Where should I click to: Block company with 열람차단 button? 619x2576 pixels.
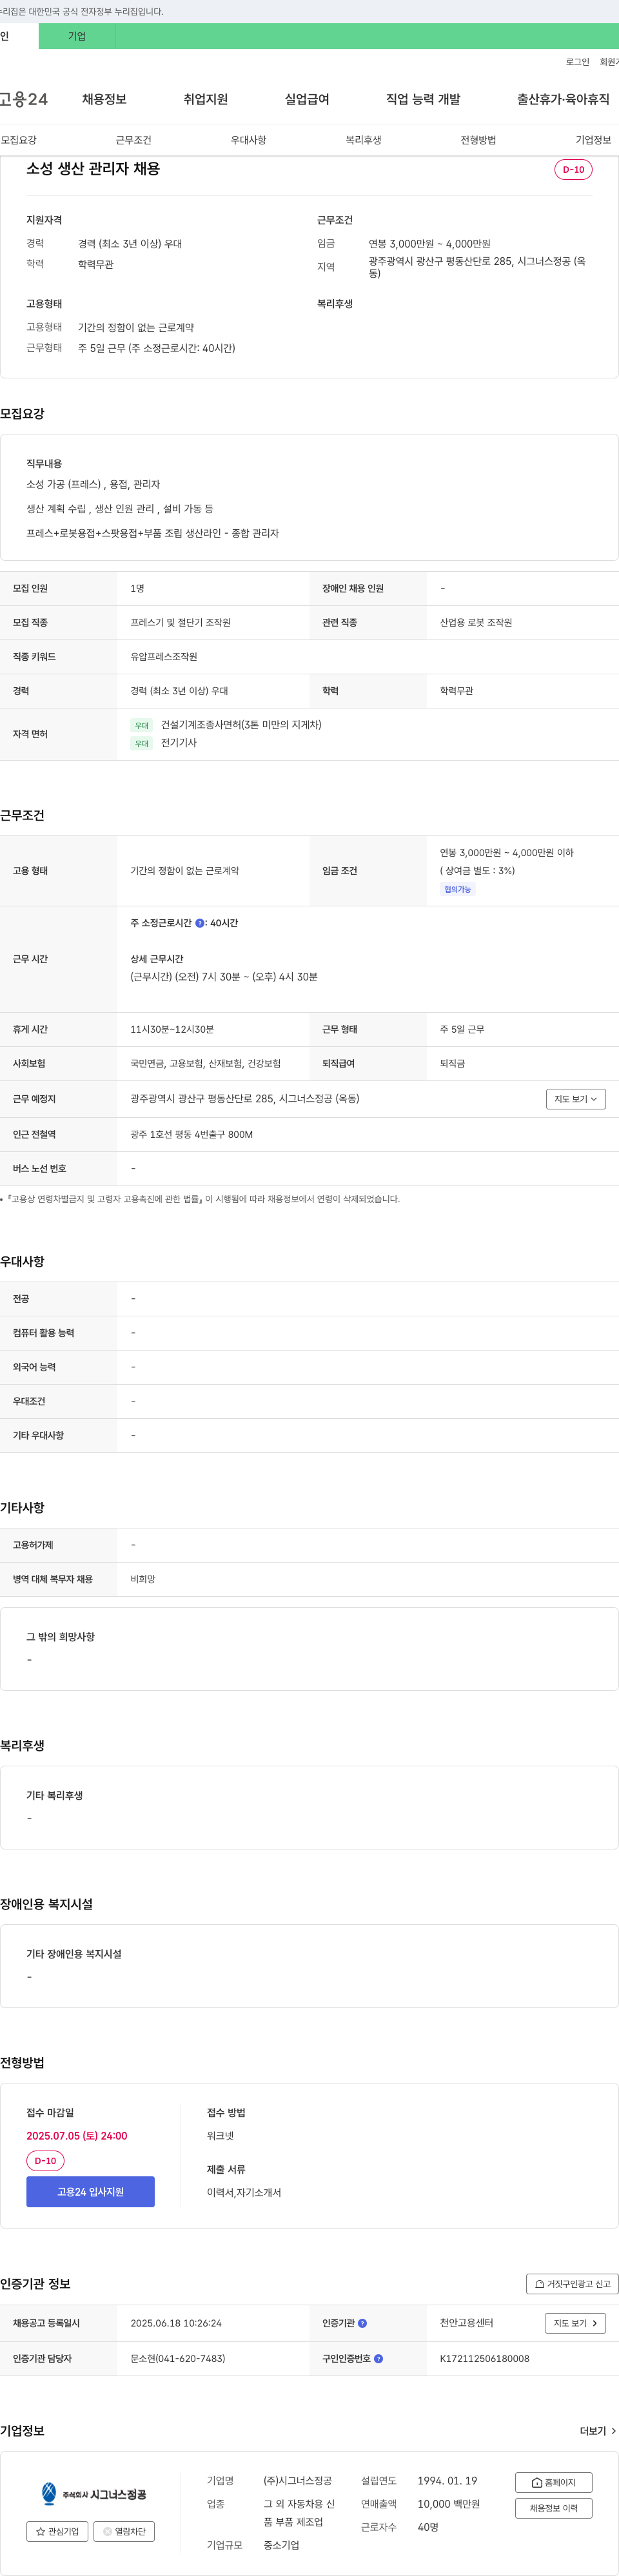pyautogui.click(x=124, y=2531)
